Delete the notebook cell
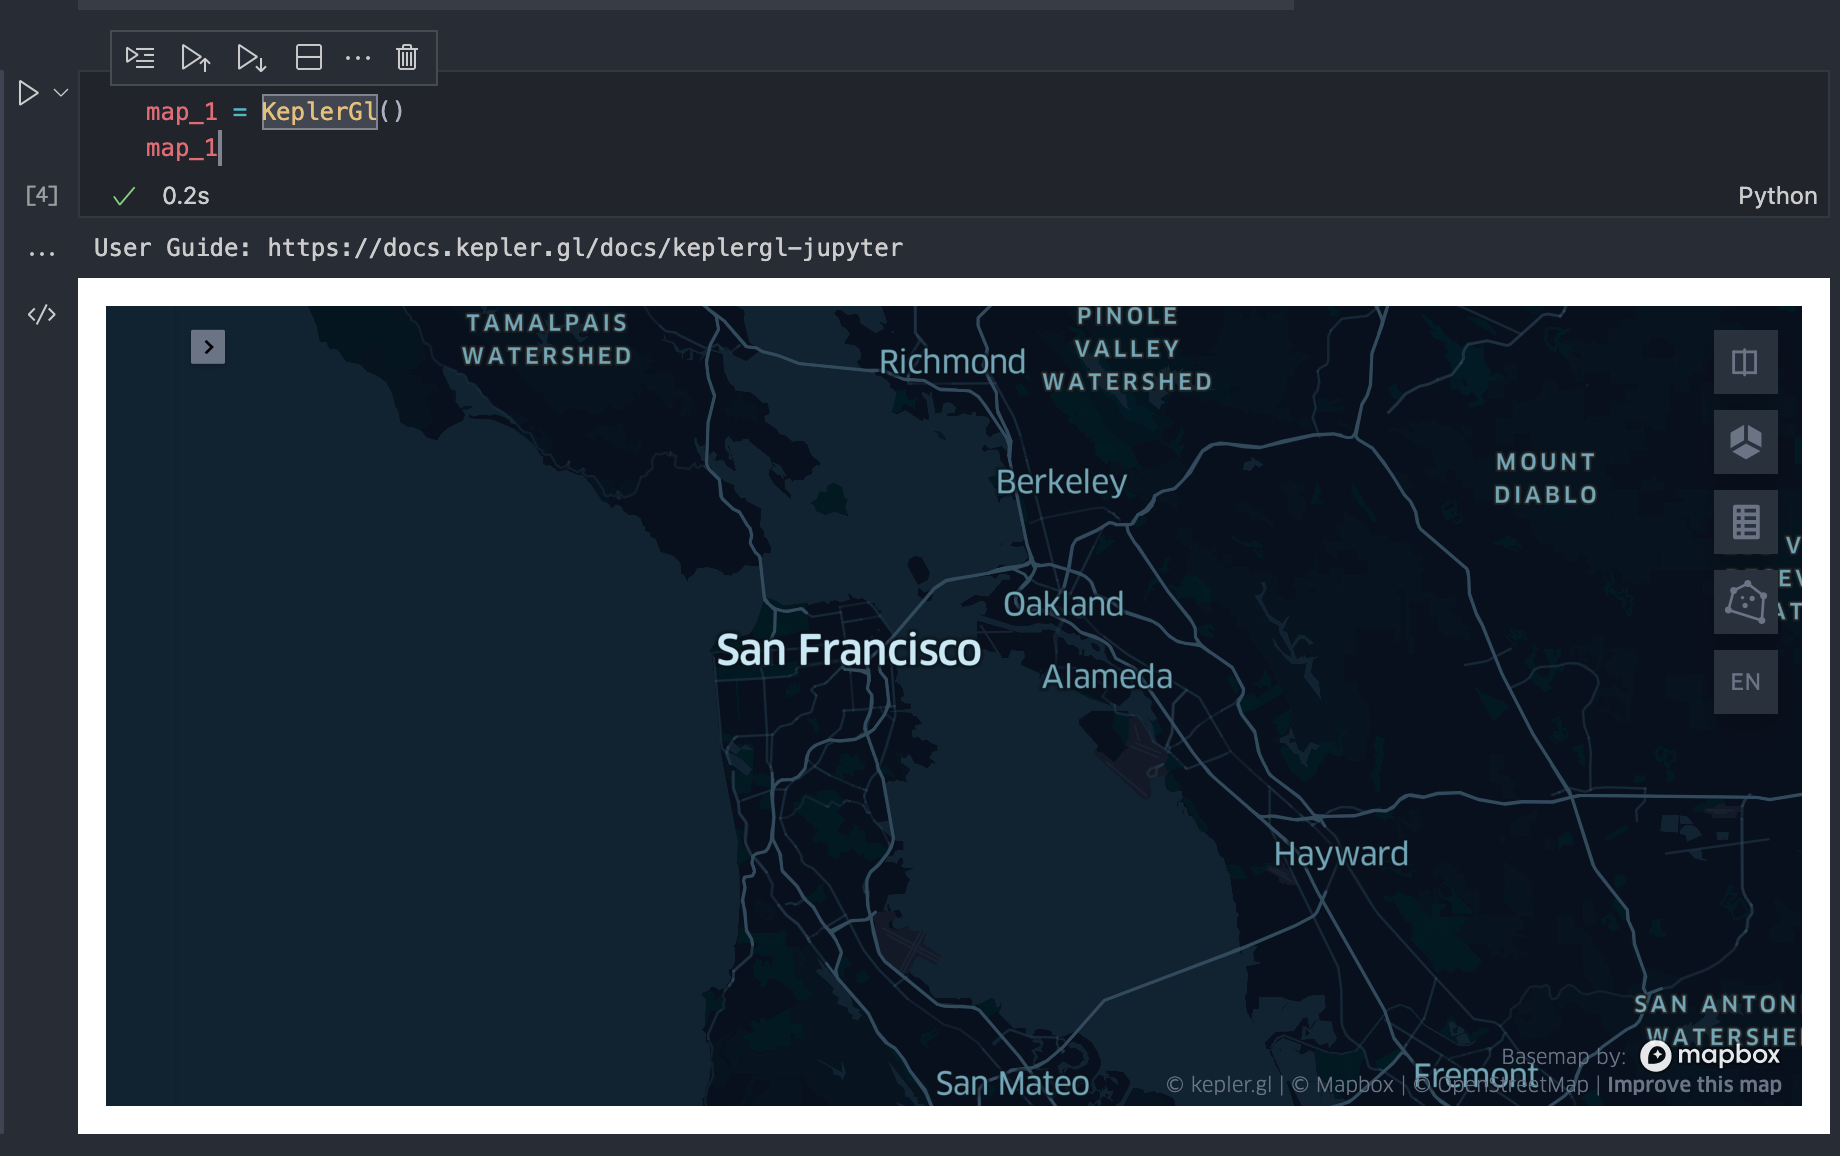The height and width of the screenshot is (1156, 1840). [x=406, y=58]
